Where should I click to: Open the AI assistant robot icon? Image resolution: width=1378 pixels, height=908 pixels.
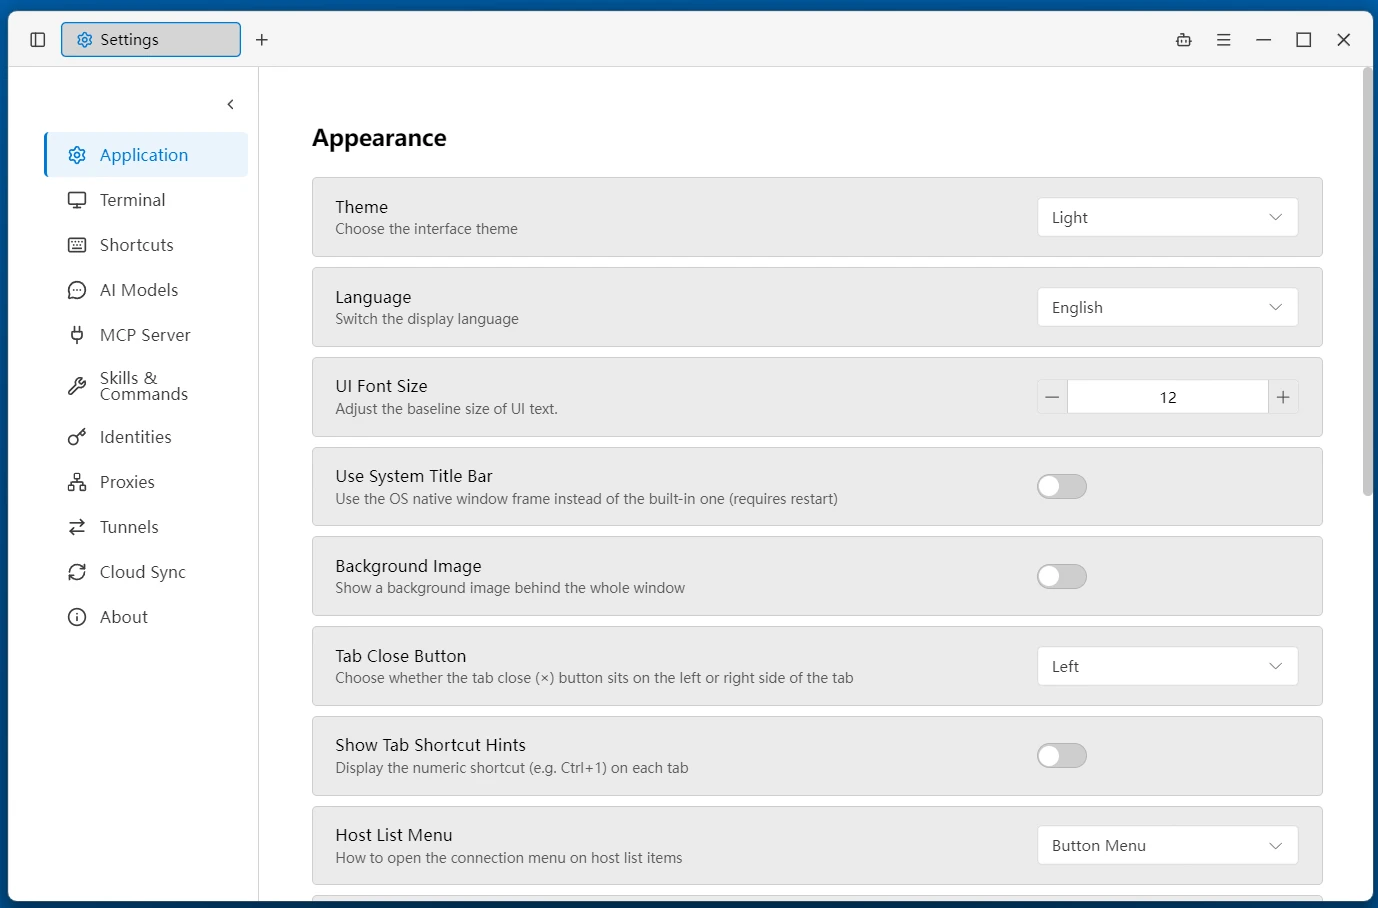pos(1184,40)
